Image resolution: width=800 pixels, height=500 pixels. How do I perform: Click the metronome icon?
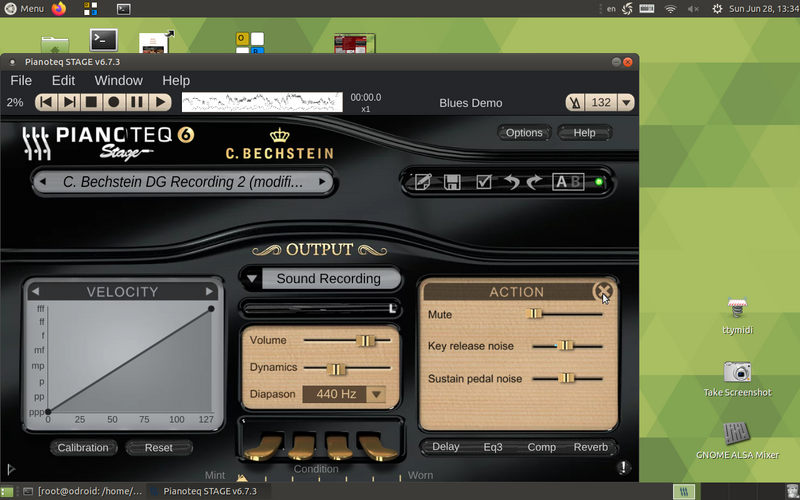pyautogui.click(x=575, y=102)
